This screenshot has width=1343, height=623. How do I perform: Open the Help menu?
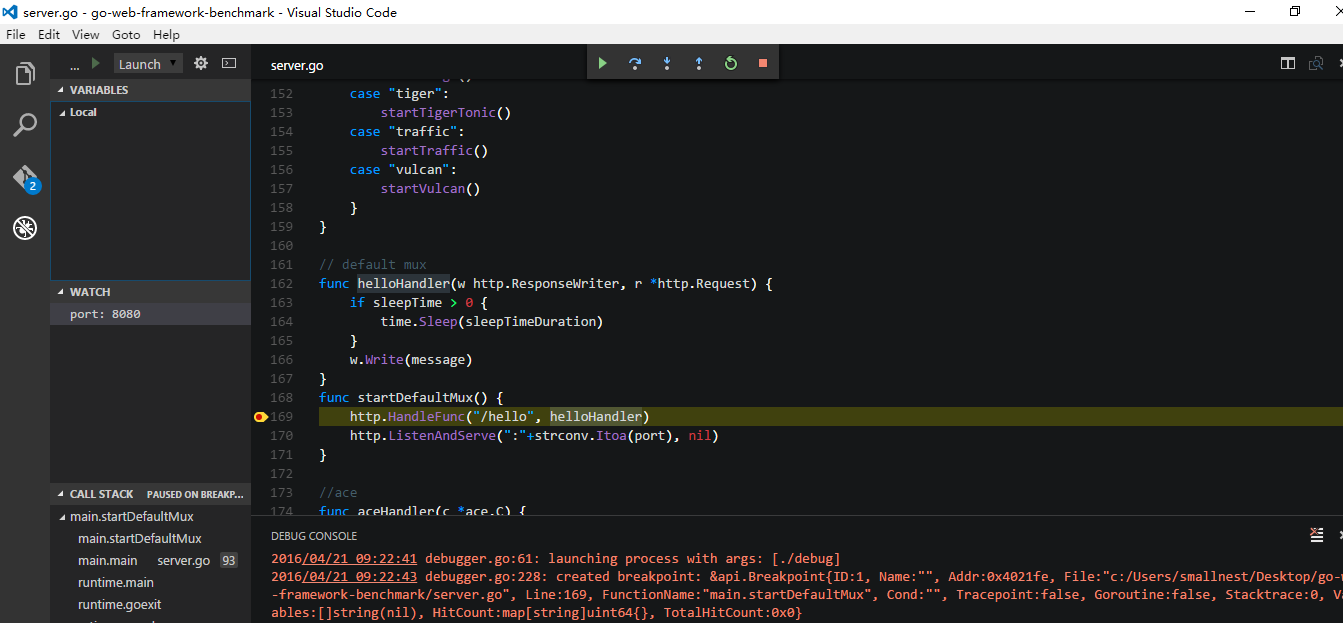(x=166, y=34)
